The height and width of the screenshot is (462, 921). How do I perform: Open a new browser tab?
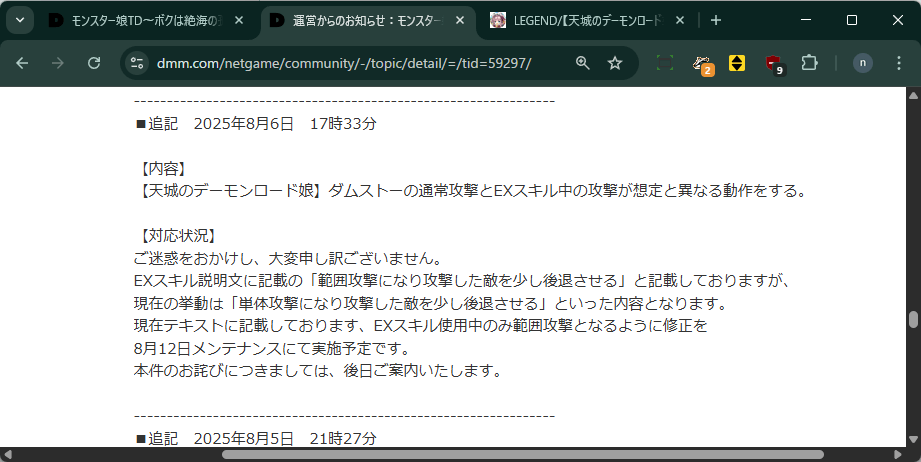[x=715, y=21]
